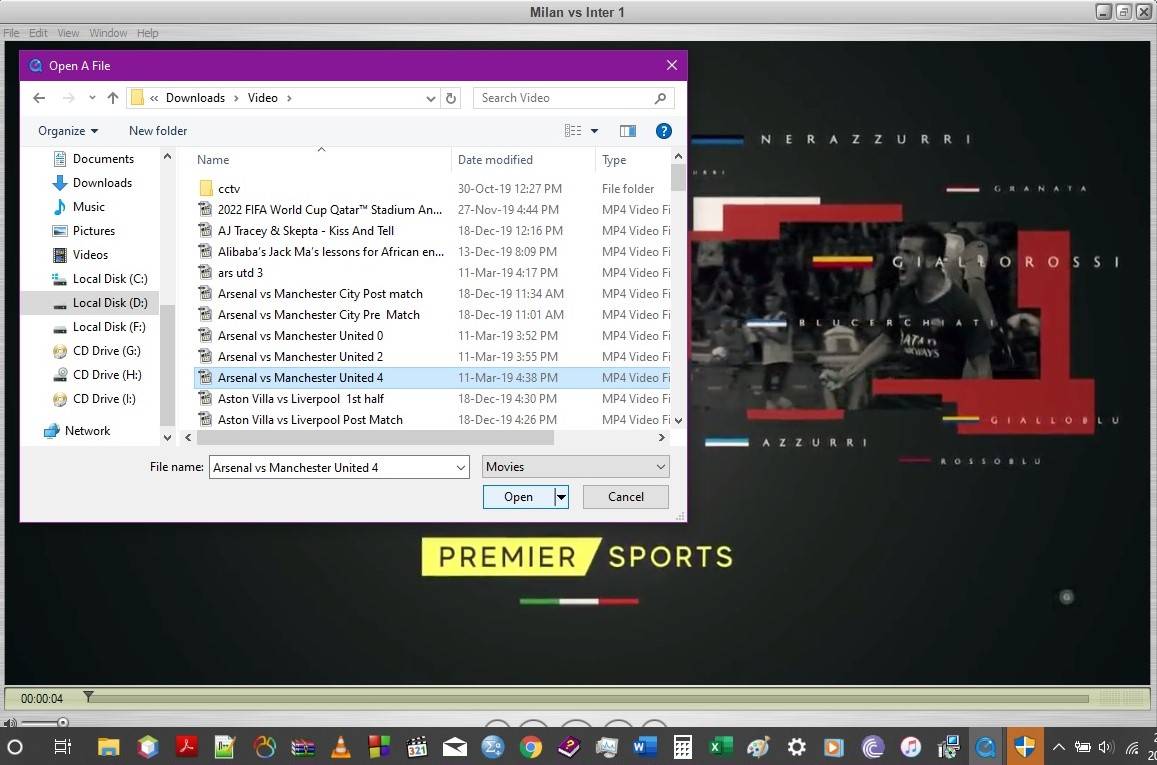Screen dimensions: 1157x765
Task: Open Settings gear on taskbar
Action: coord(796,747)
